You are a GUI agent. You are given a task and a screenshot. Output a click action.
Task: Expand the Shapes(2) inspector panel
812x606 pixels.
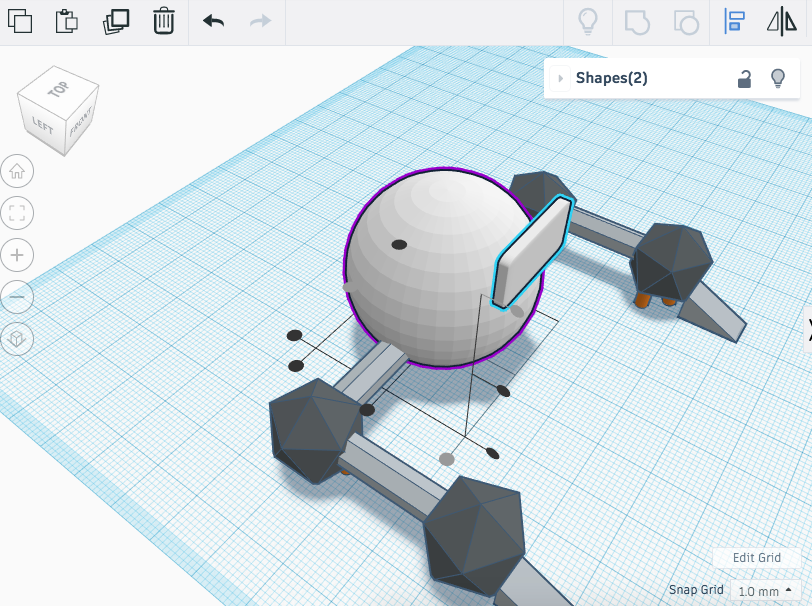click(x=560, y=78)
